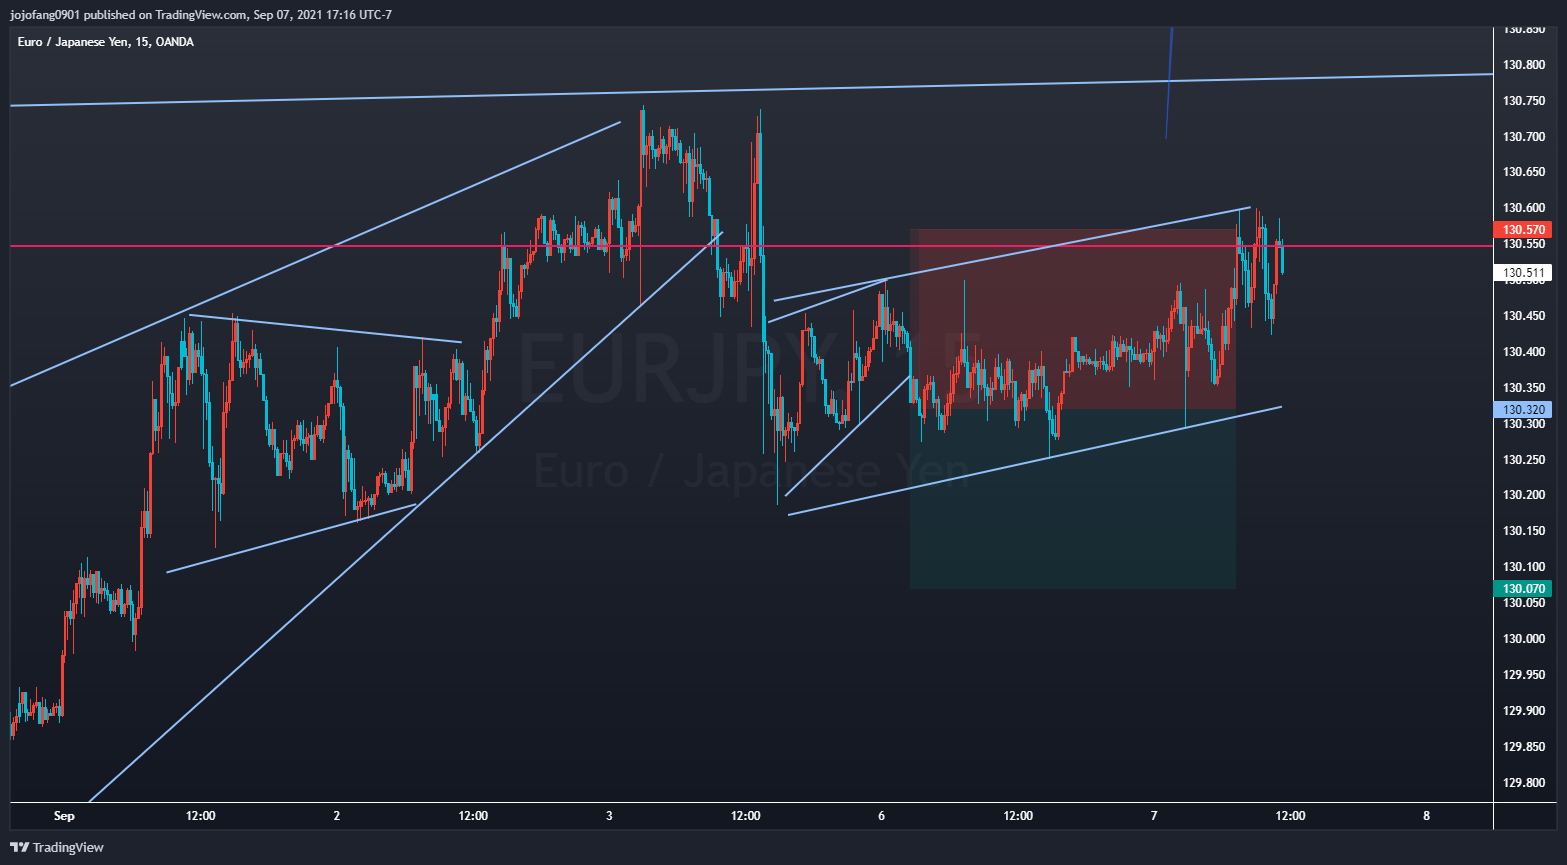Select the green profit target zone of short position
The height and width of the screenshot is (865, 1567).
click(x=1073, y=498)
